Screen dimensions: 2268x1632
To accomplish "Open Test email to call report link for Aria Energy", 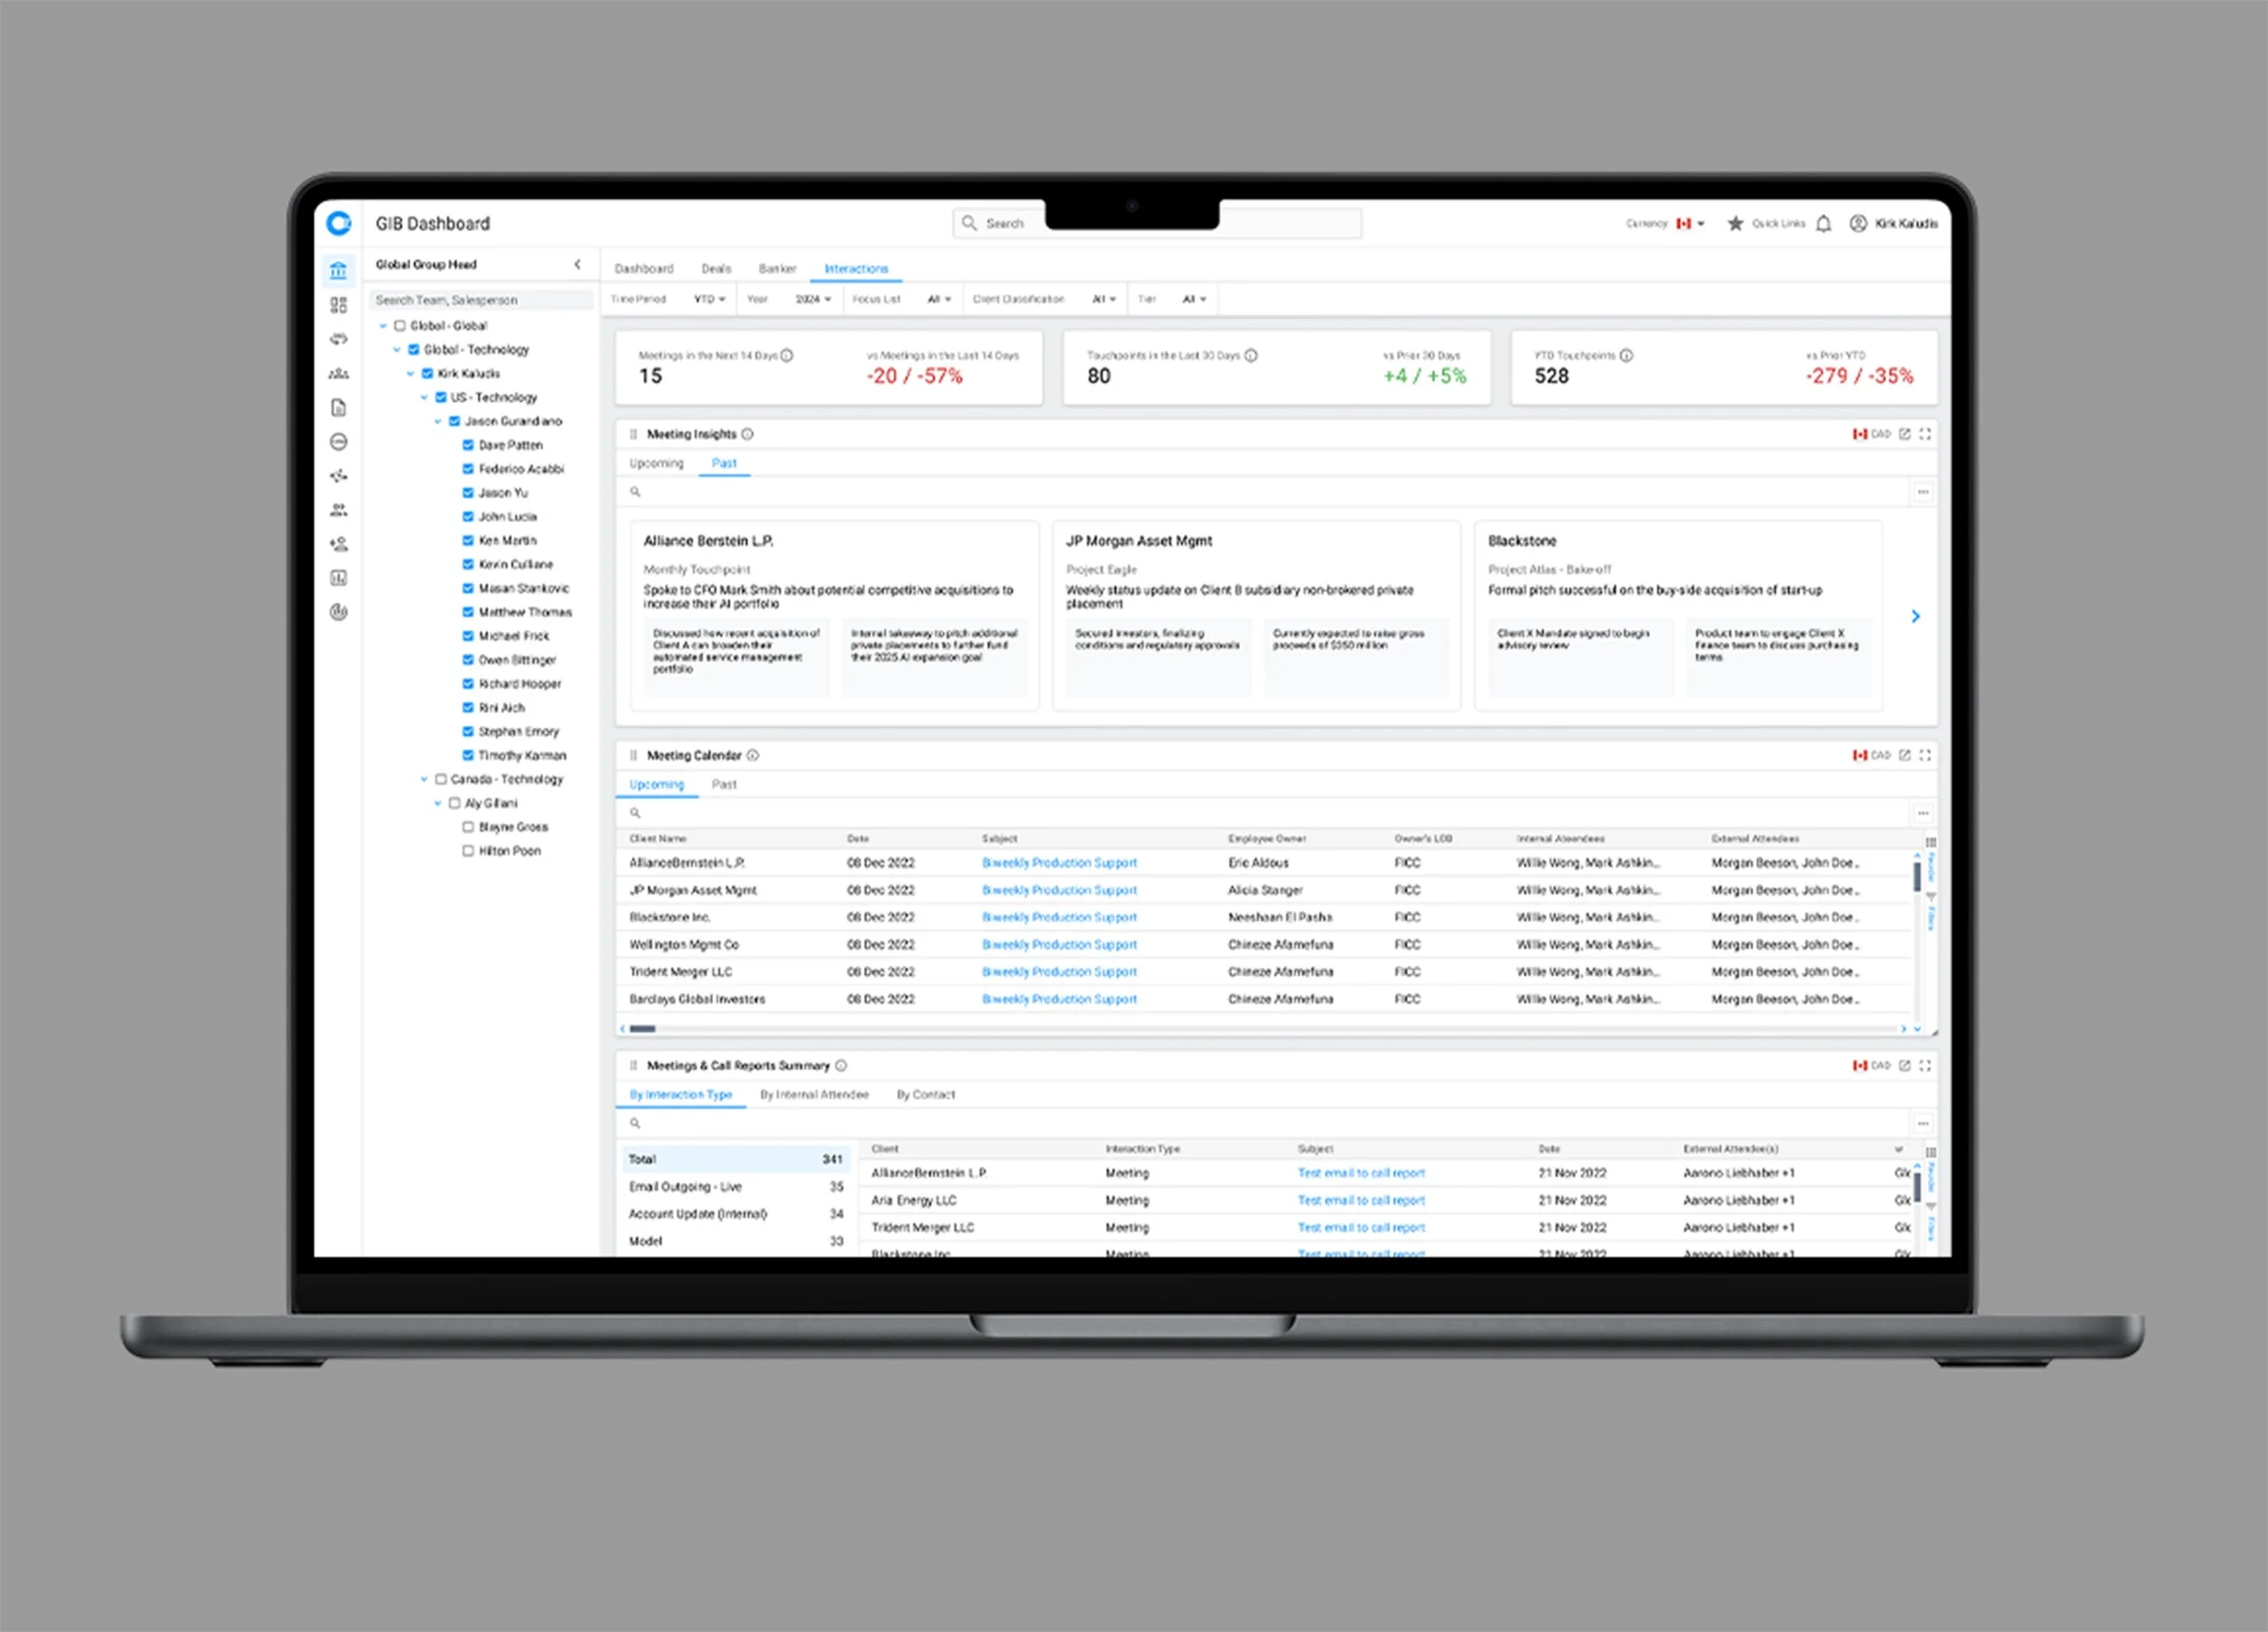I will (1361, 1200).
